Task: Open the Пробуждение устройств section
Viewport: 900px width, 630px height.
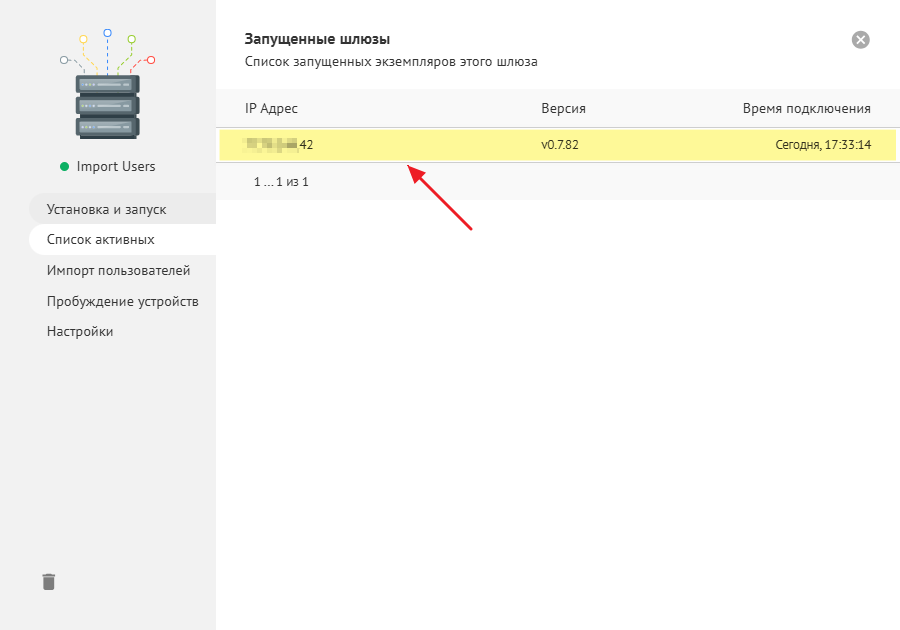Action: click(122, 301)
